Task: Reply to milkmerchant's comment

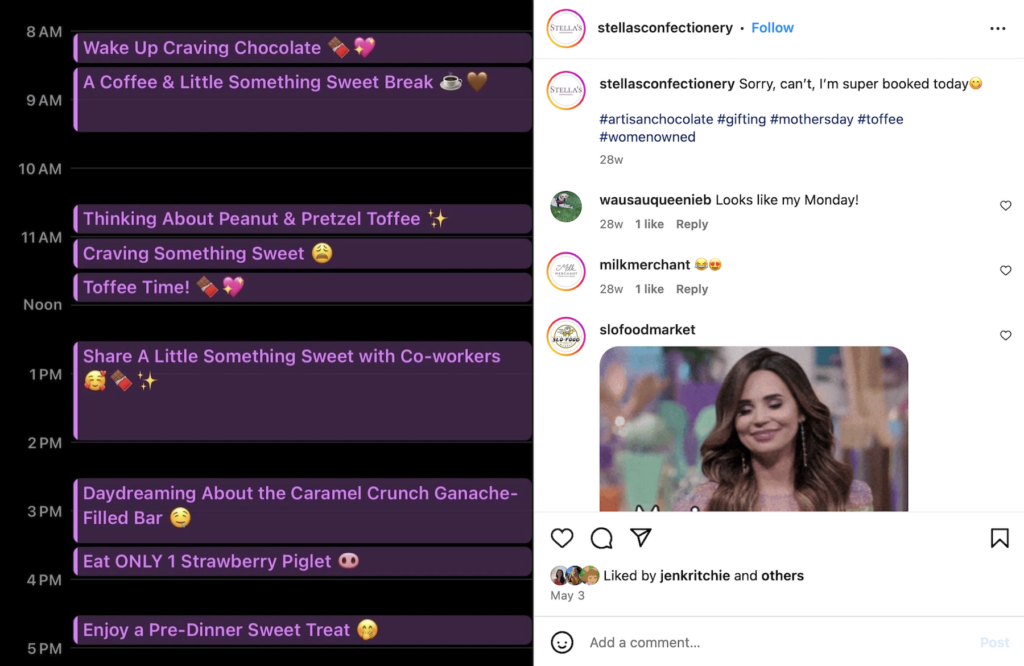Action: 691,289
